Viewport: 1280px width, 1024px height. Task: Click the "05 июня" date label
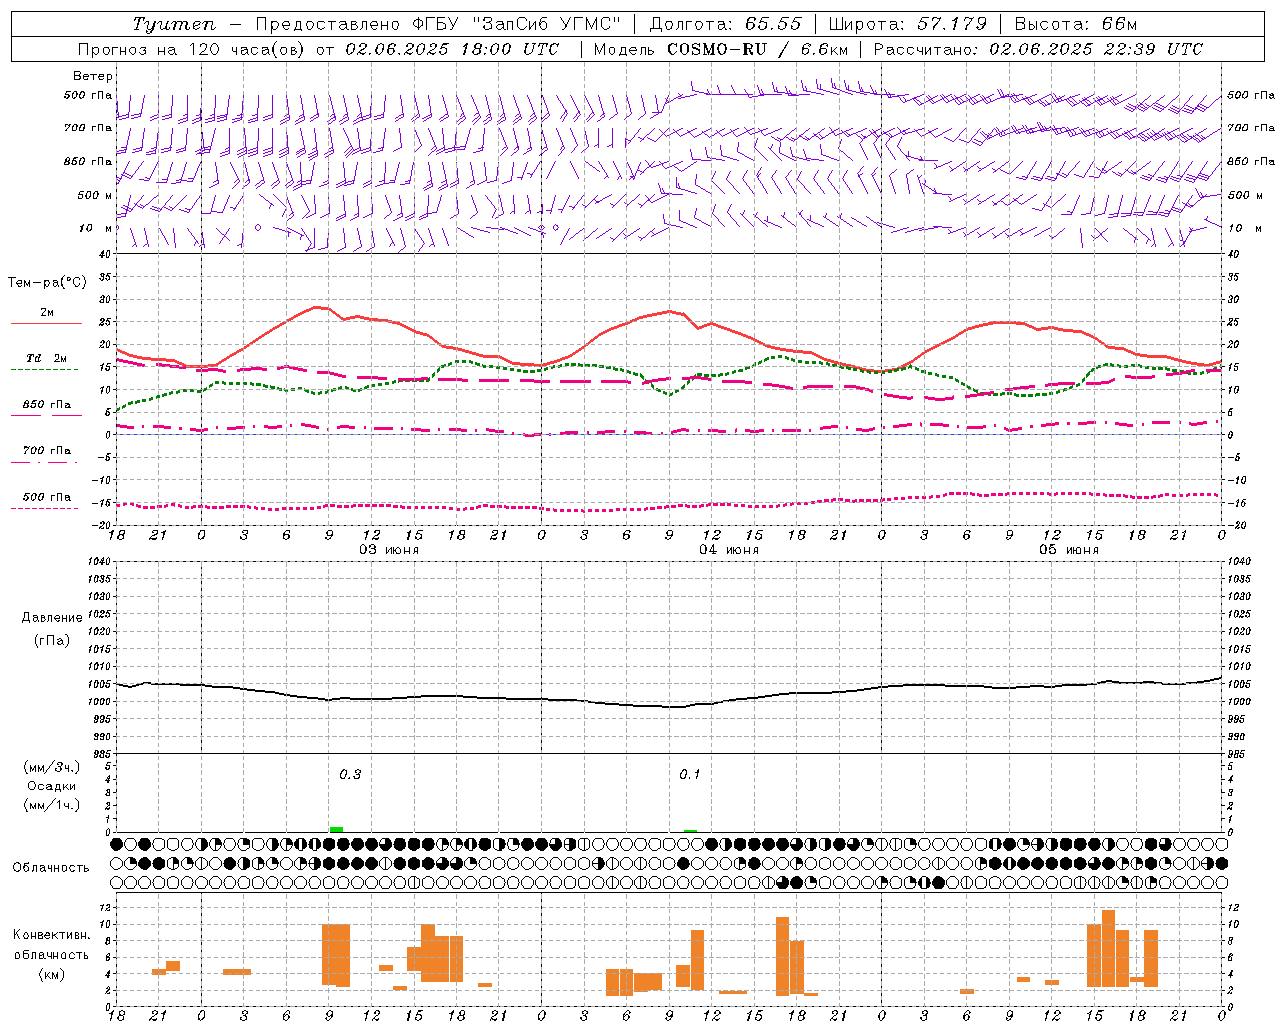[x=1069, y=549]
